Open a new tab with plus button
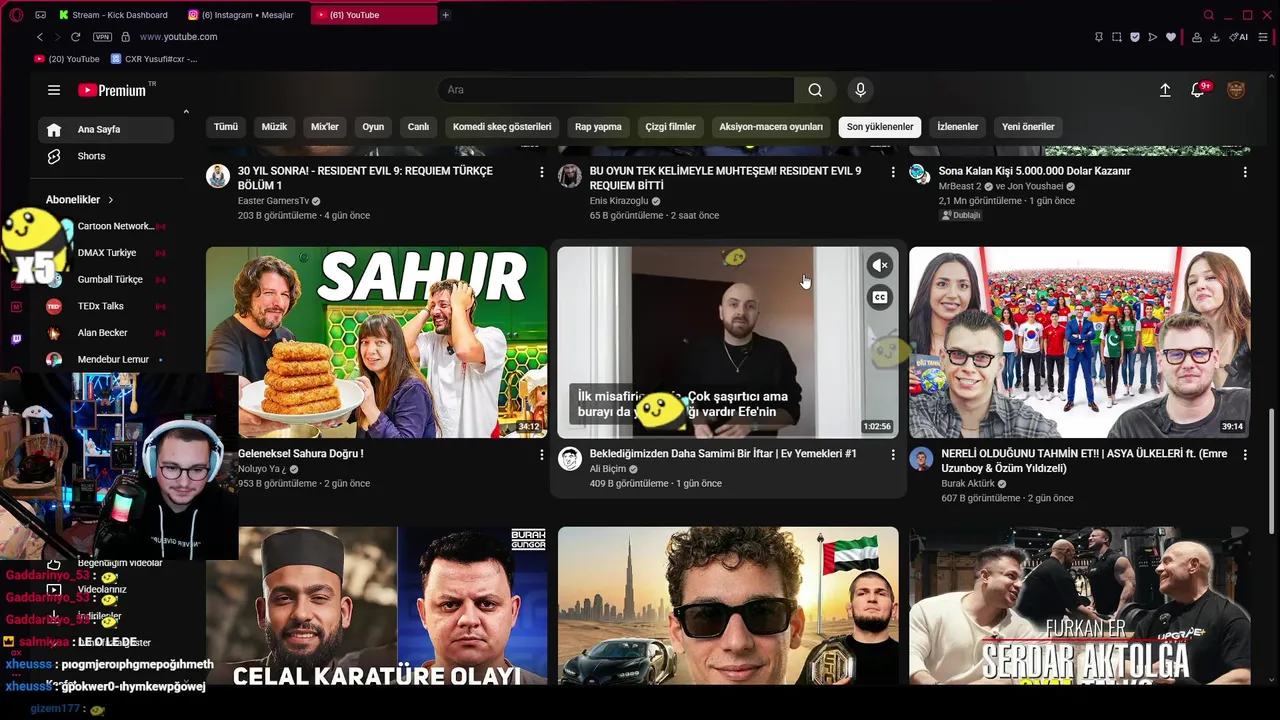Viewport: 1280px width, 720px height. click(x=445, y=15)
